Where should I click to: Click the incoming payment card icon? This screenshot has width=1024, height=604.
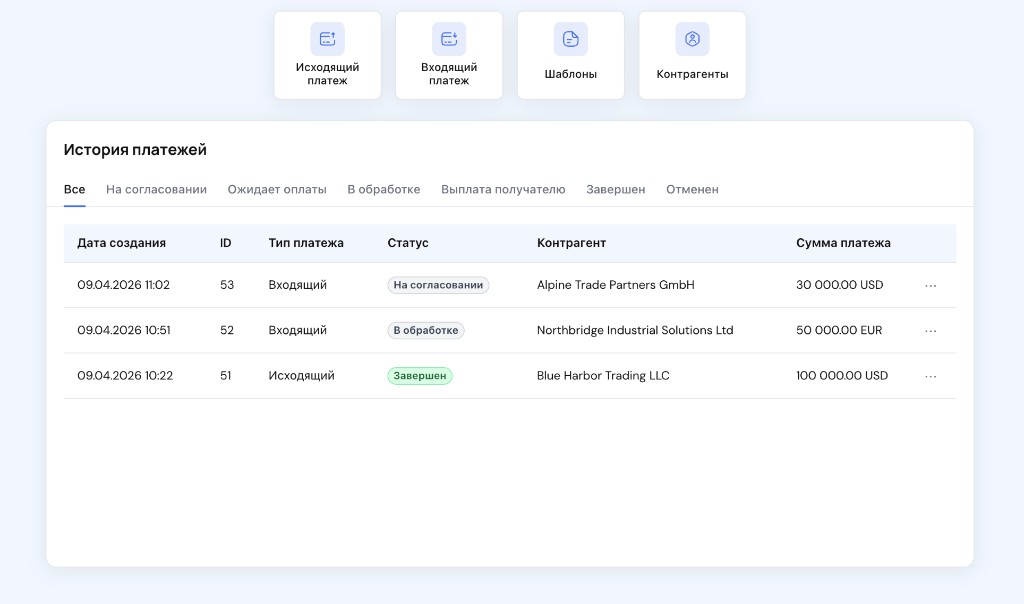pyautogui.click(x=449, y=39)
